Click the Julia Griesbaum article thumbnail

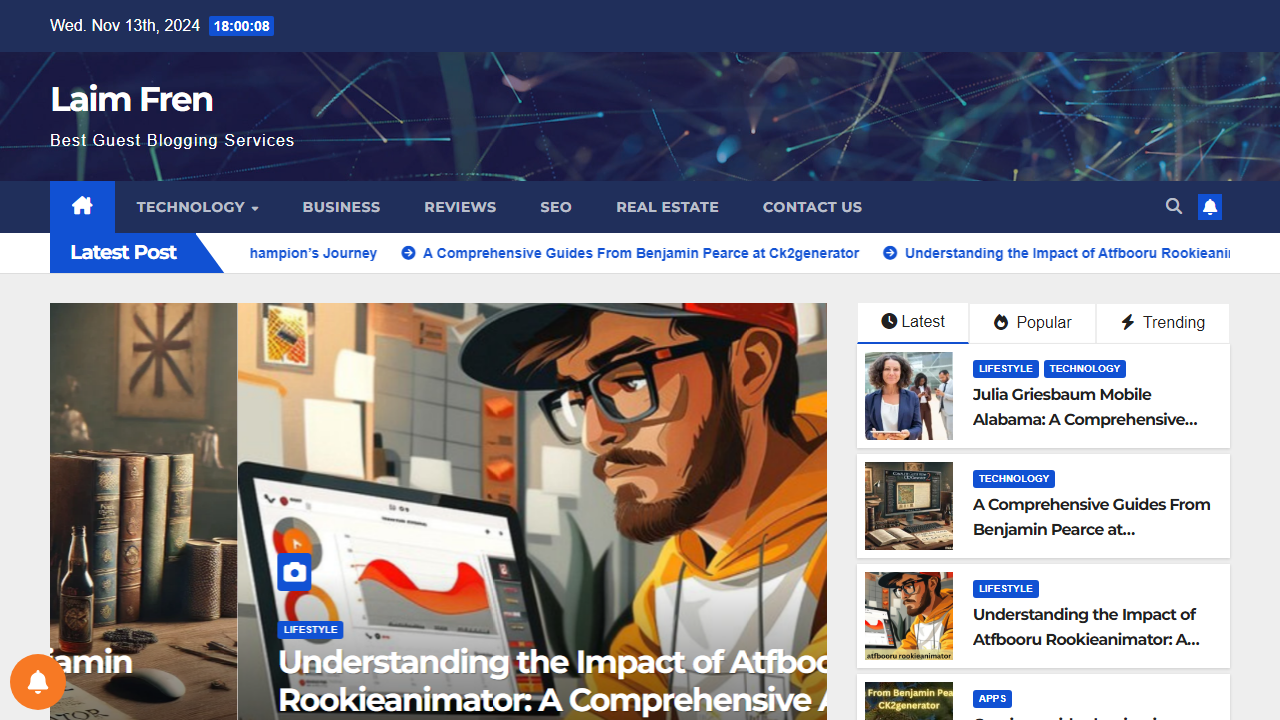pos(908,396)
